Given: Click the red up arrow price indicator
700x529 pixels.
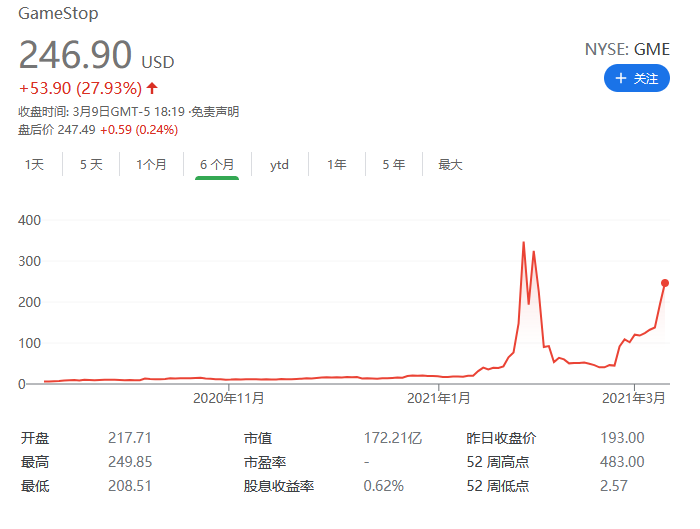Looking at the screenshot, I should point(152,88).
